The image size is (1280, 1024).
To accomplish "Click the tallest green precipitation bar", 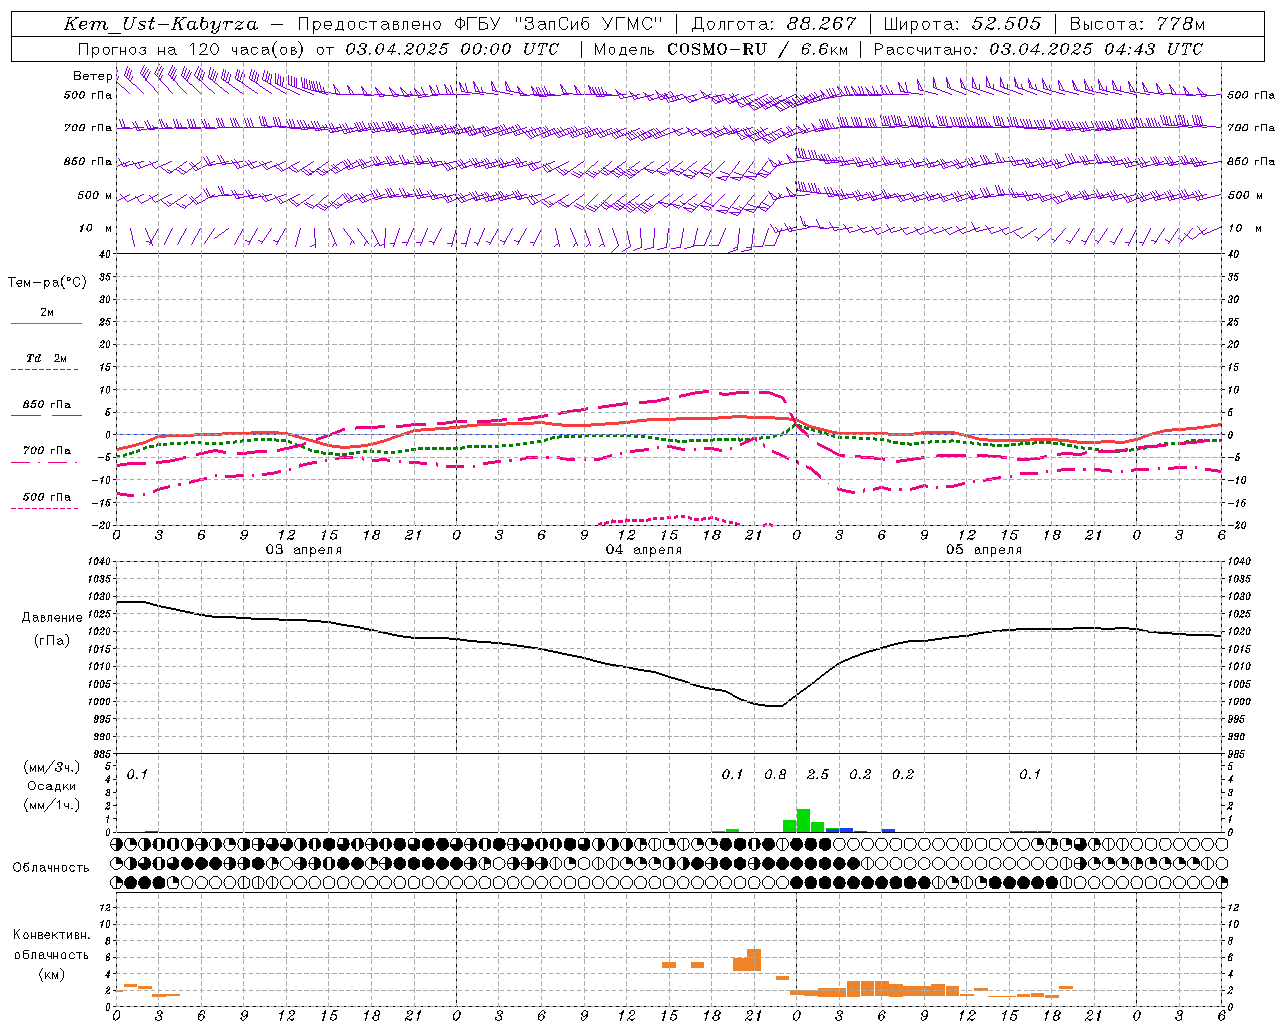I will pyautogui.click(x=803, y=821).
